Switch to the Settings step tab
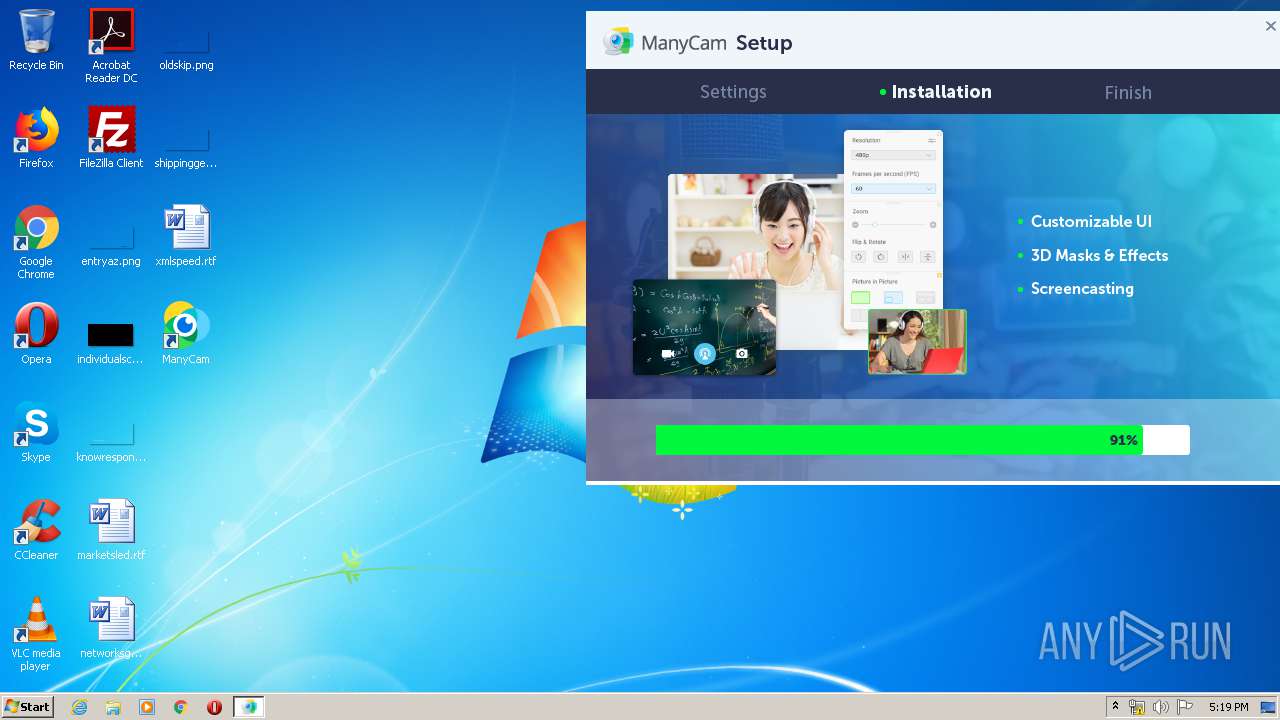 click(x=733, y=92)
